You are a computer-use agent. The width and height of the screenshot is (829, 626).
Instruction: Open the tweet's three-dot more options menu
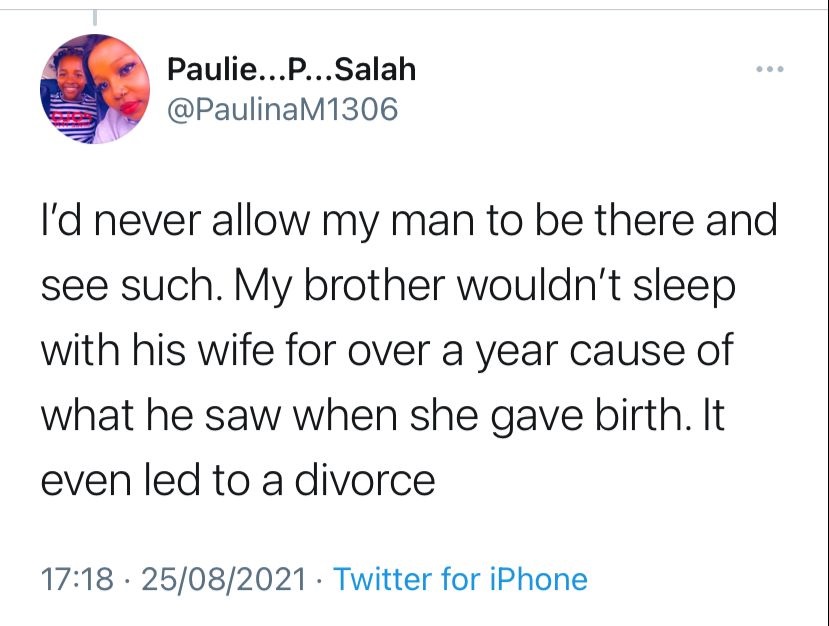[768, 70]
